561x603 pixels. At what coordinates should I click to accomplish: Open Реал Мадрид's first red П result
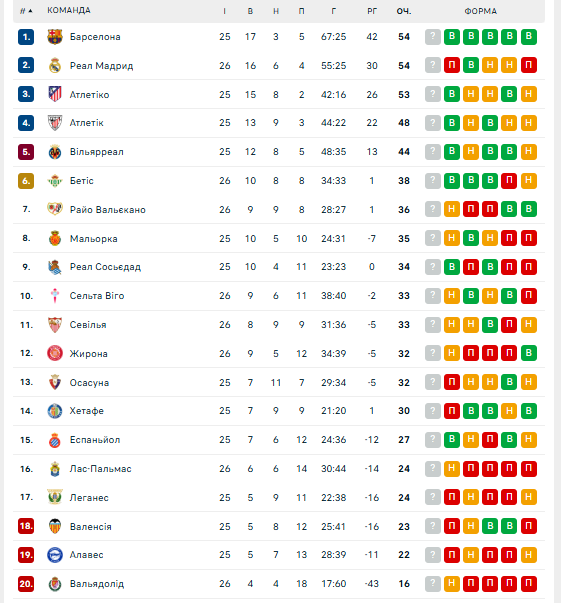click(x=452, y=65)
